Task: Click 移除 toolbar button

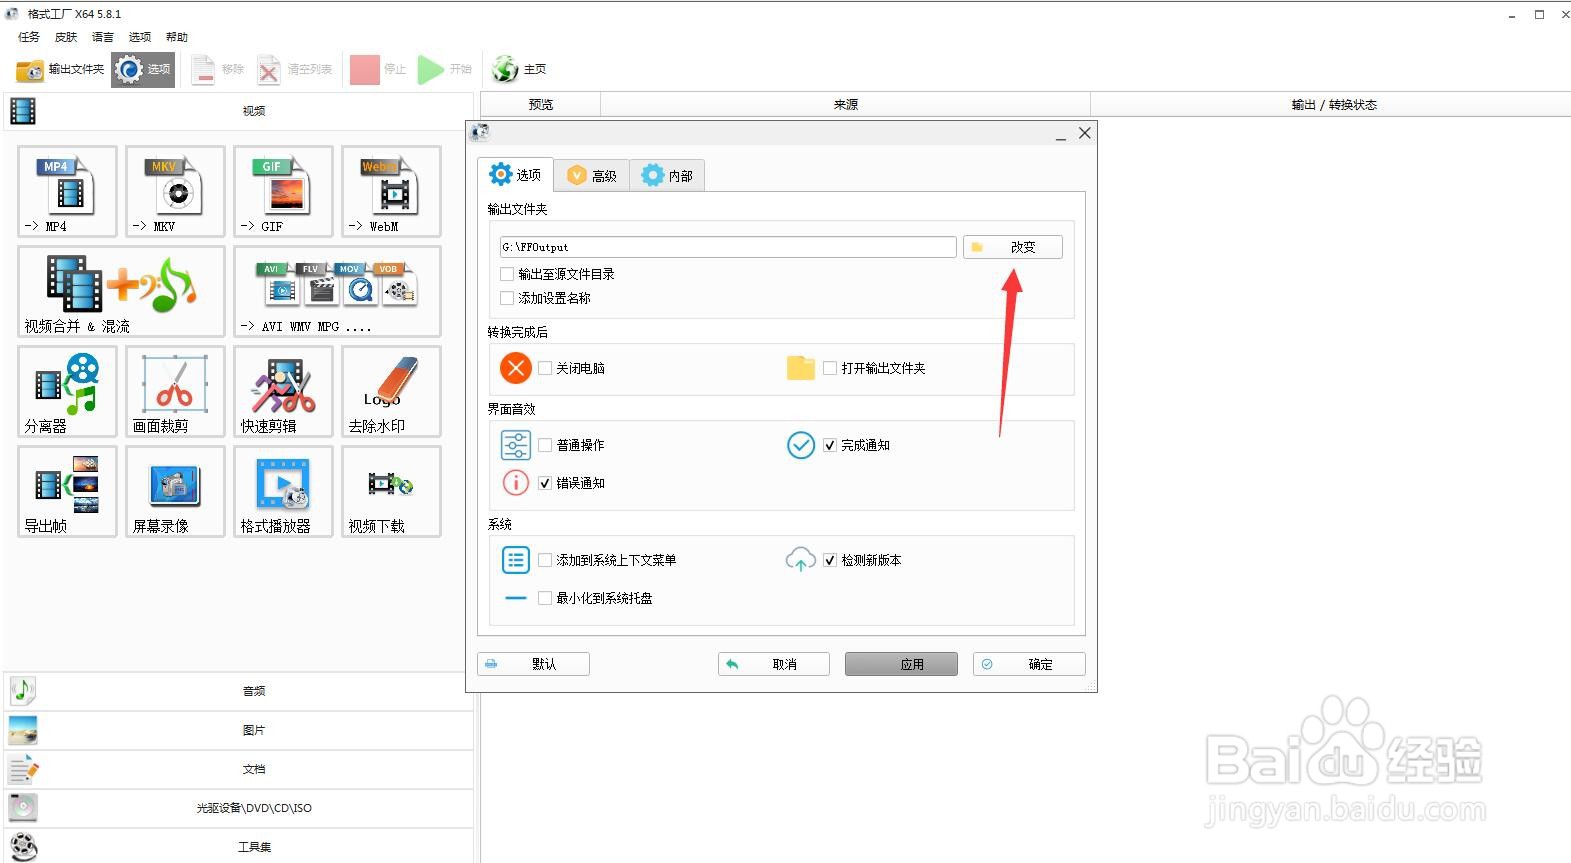Action: (218, 69)
